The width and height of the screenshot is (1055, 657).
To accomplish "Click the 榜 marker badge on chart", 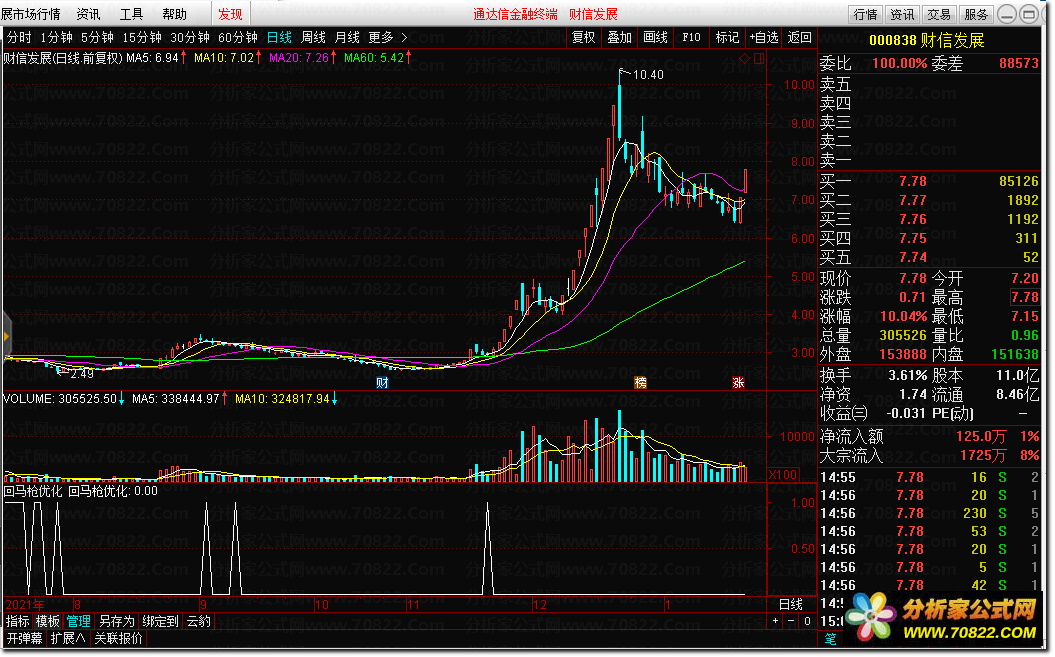I will point(641,383).
